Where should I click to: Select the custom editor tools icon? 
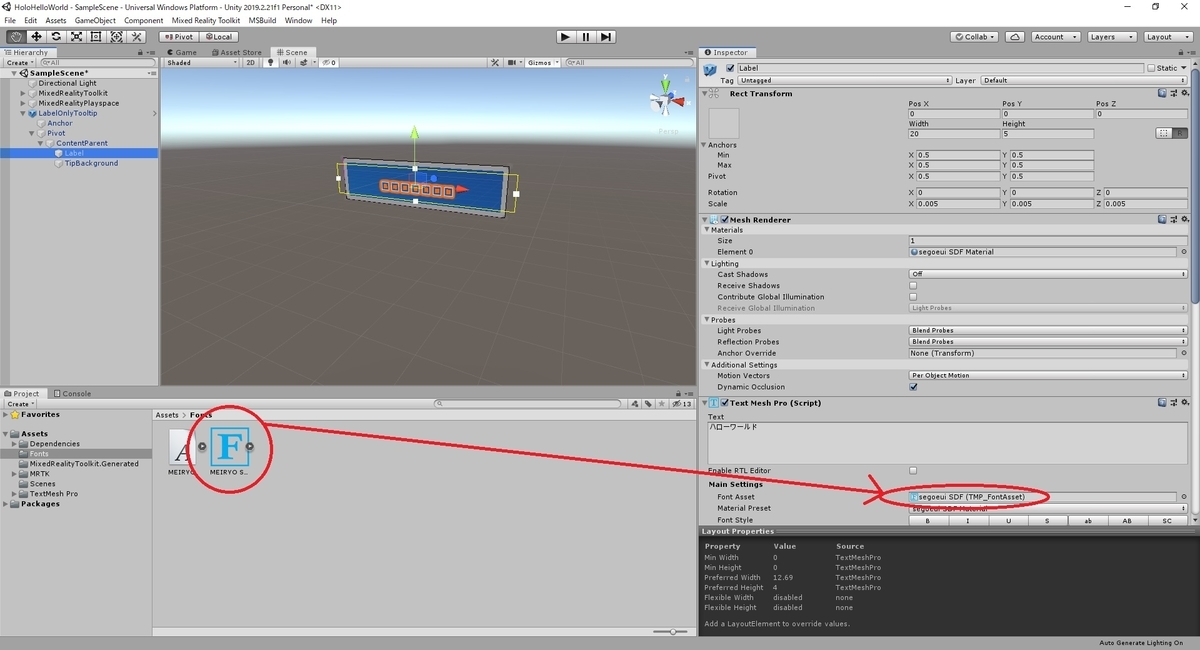(x=137, y=37)
